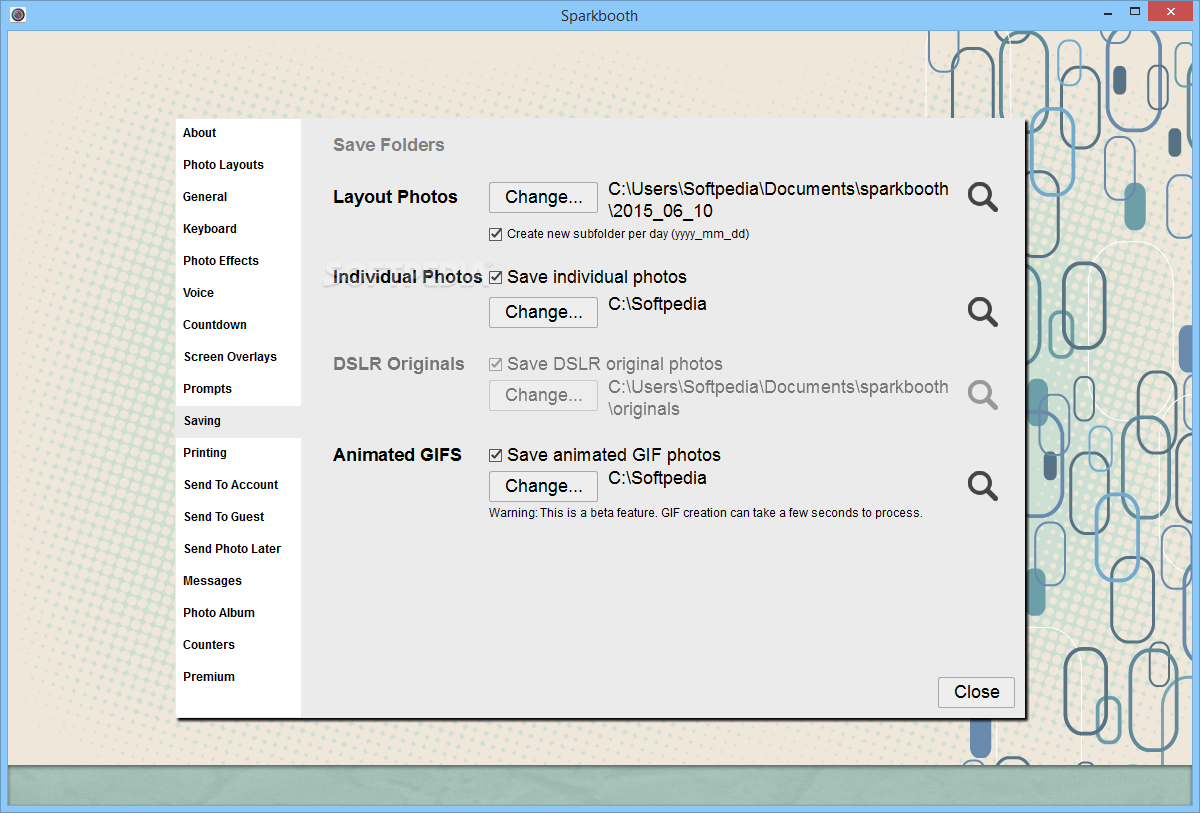Click the Layout Photos label
The image size is (1200, 813).
(395, 197)
